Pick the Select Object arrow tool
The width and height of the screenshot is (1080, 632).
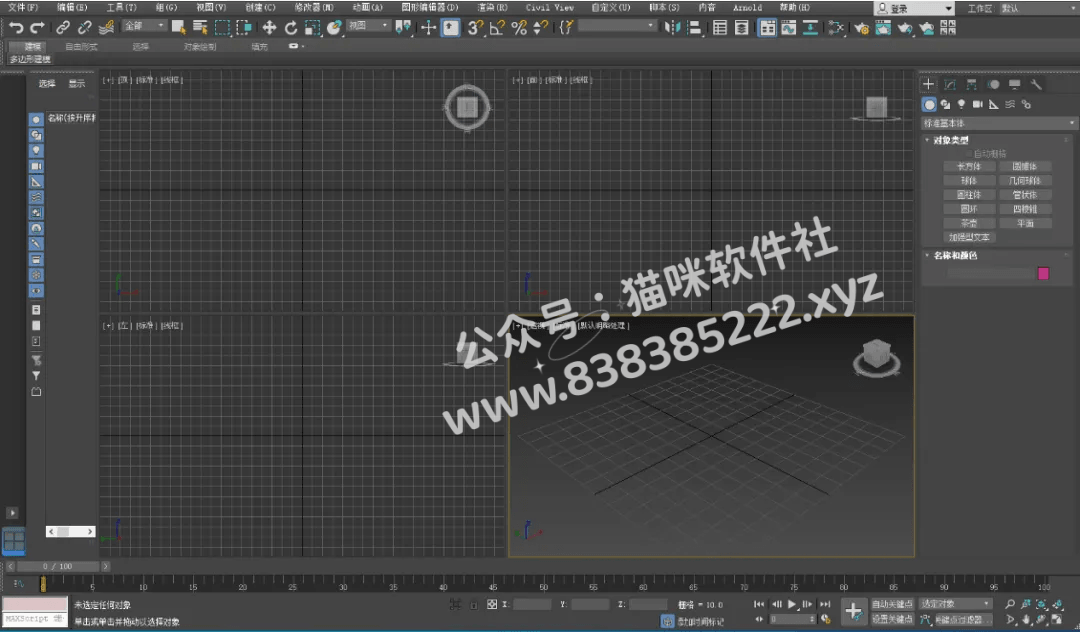tap(178, 28)
